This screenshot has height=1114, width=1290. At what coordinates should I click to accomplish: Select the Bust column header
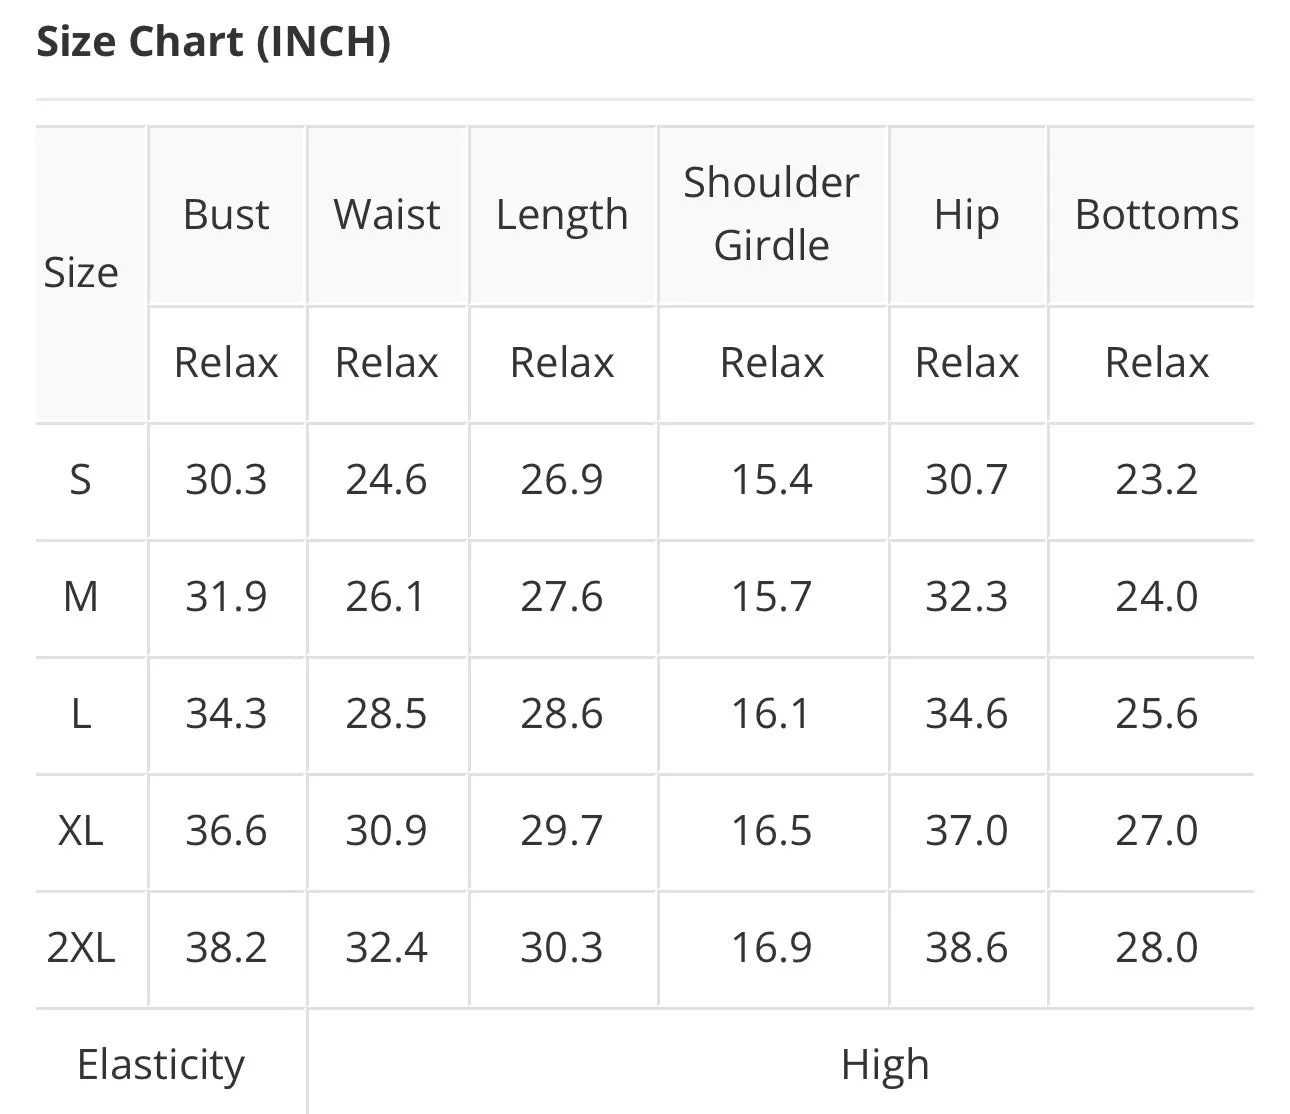pos(226,215)
